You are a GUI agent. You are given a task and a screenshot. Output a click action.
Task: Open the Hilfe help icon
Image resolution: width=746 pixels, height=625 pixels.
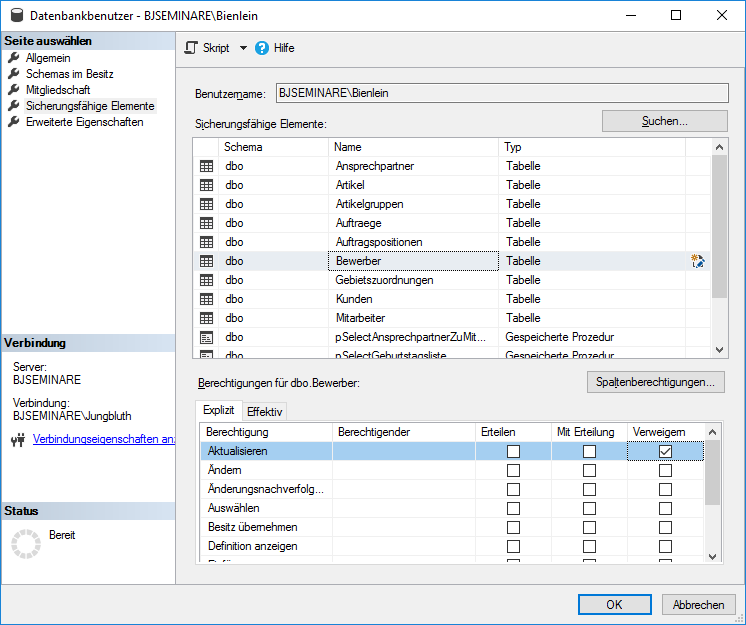coord(262,48)
